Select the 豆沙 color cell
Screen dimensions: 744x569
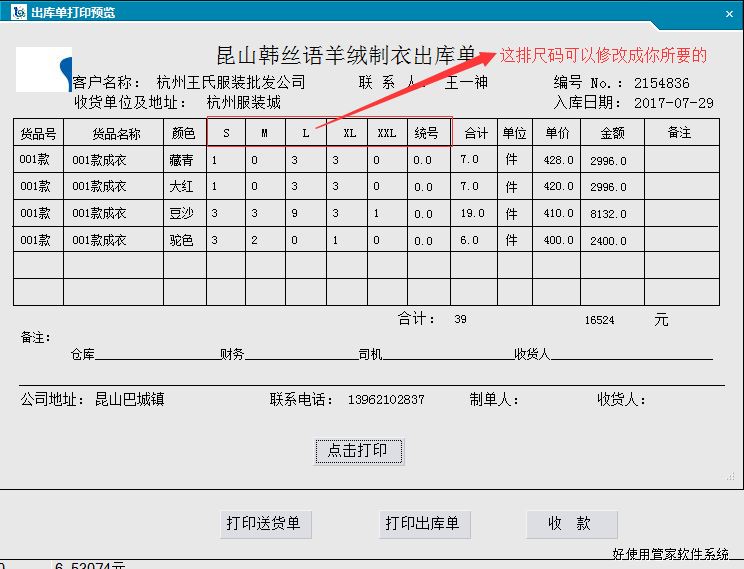[181, 213]
